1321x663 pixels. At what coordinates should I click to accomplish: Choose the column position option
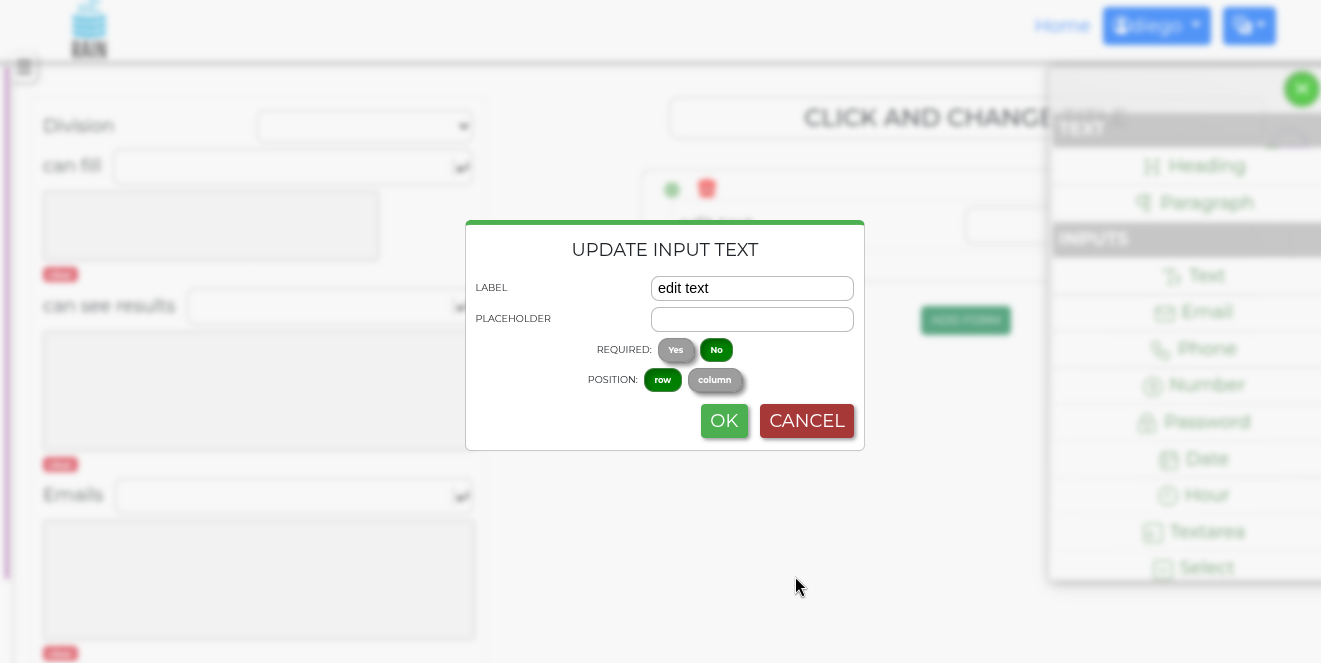[x=715, y=380]
